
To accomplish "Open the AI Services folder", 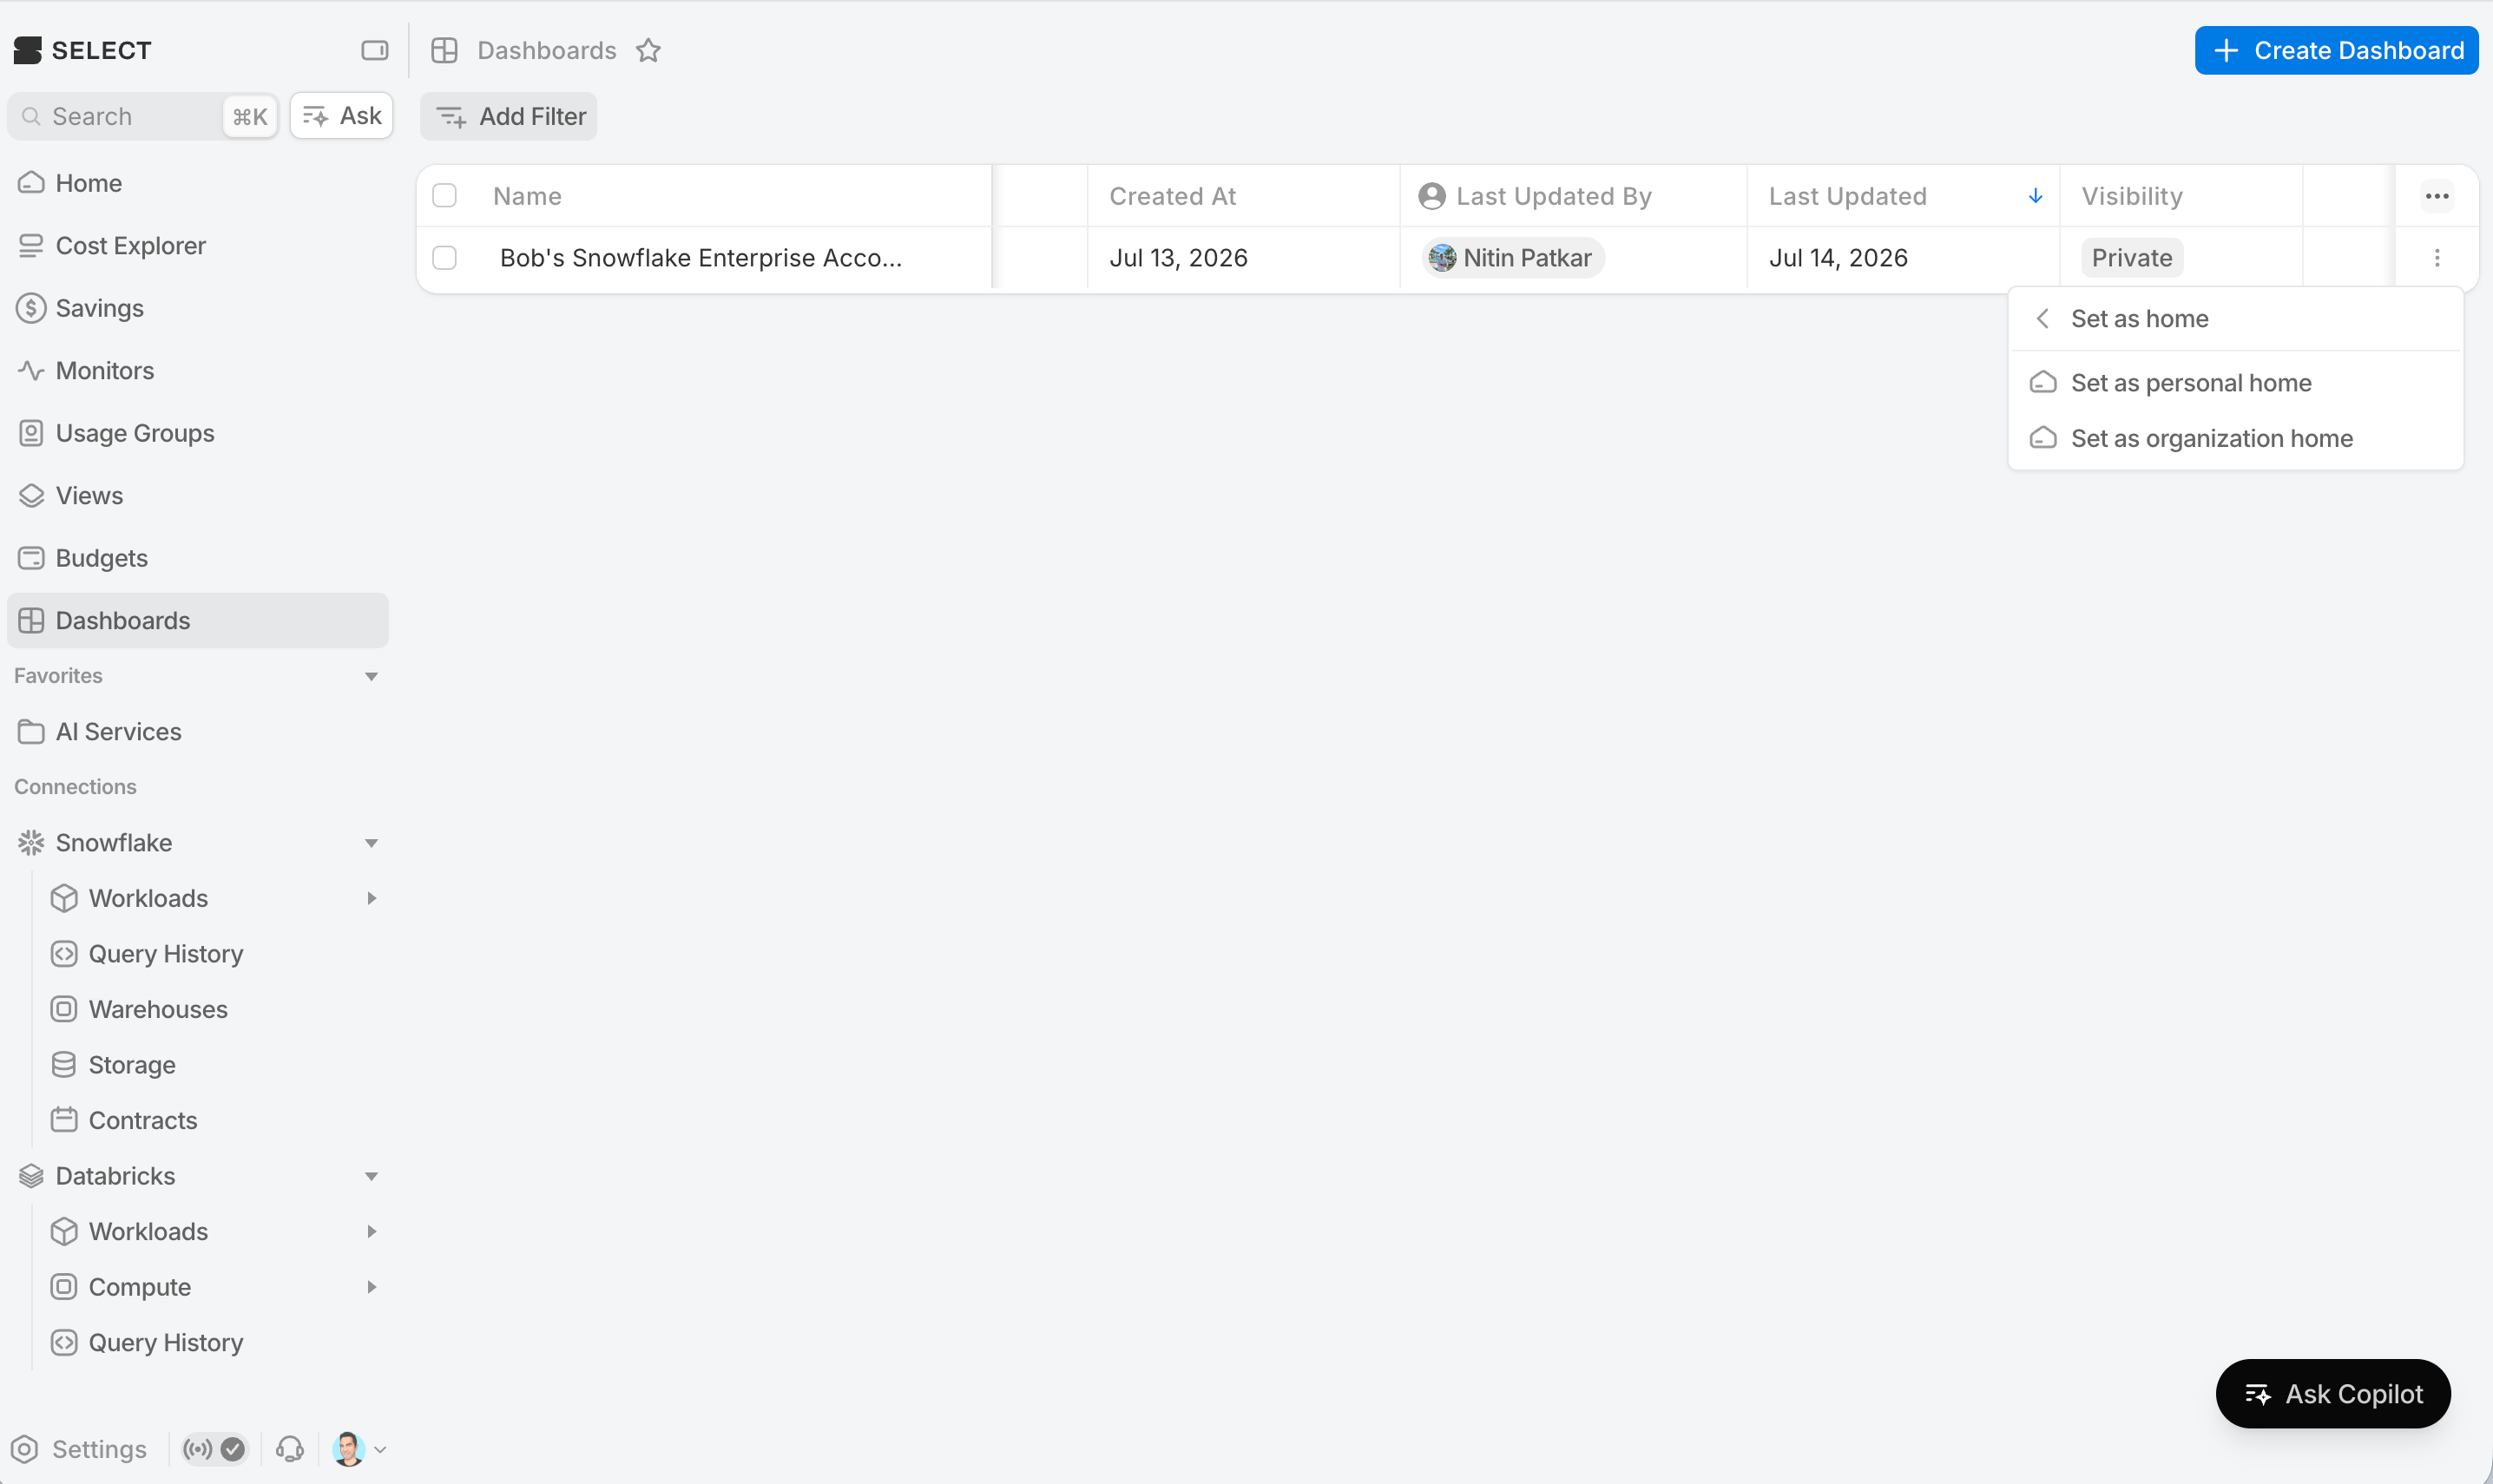I will [x=197, y=732].
